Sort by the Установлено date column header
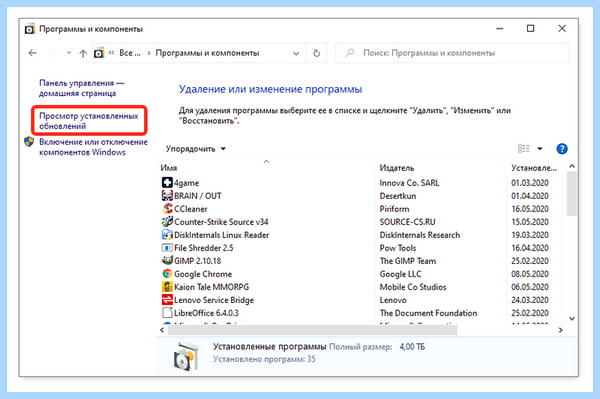 pos(534,168)
